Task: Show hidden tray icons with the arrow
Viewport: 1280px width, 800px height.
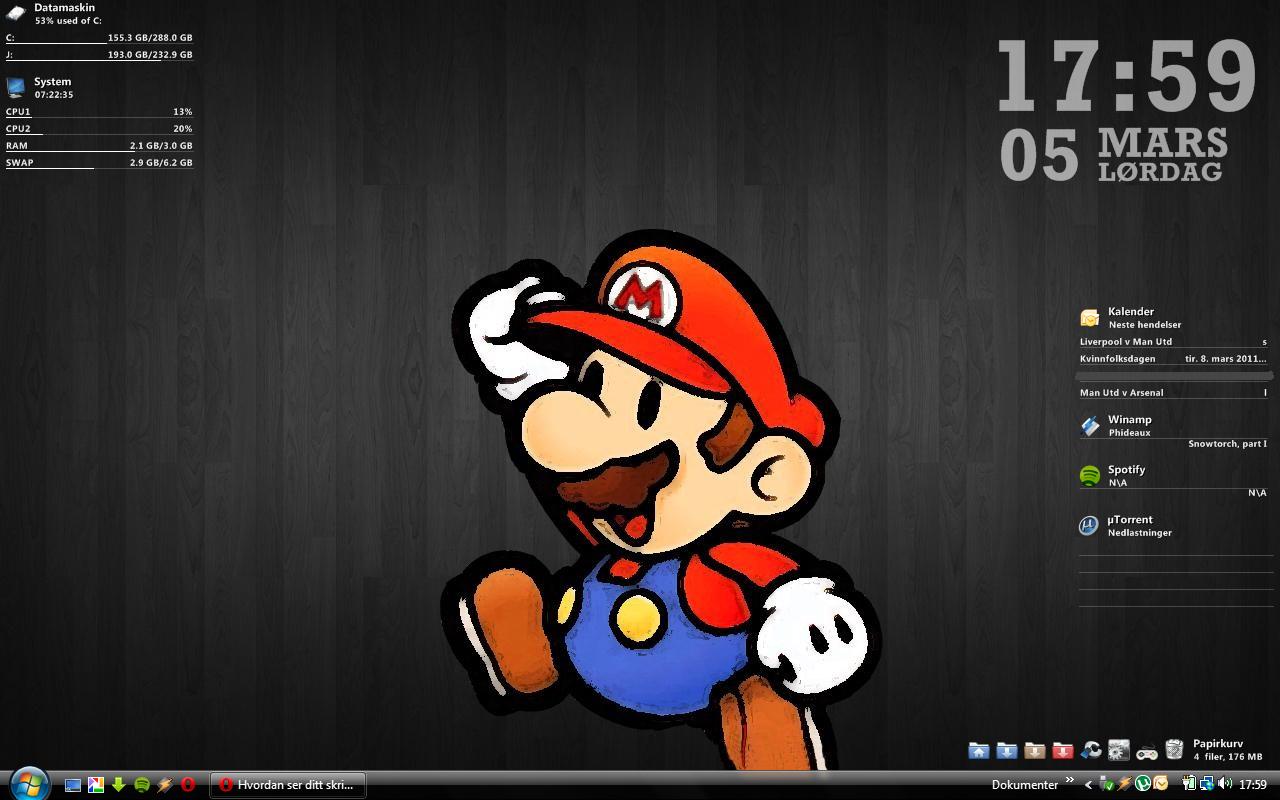Action: (1088, 785)
